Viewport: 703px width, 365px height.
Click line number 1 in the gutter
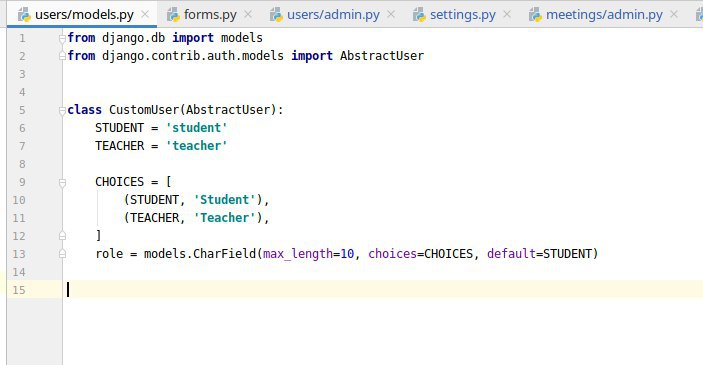point(22,39)
